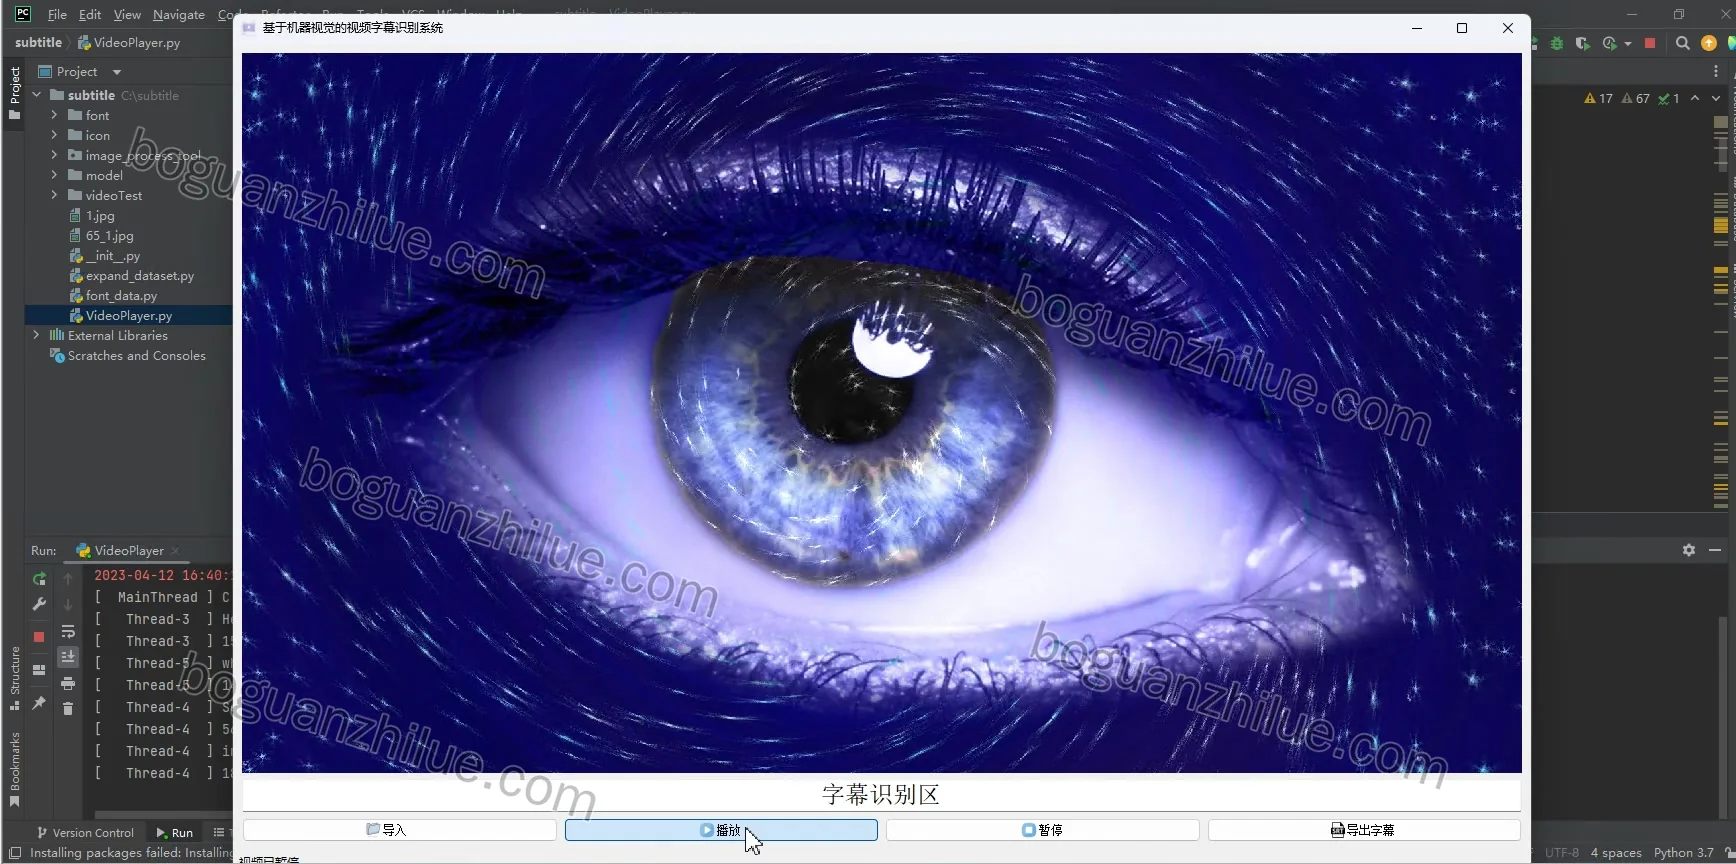Image resolution: width=1736 pixels, height=864 pixels.
Task: Start debugging with the green bug icon
Action: click(1557, 43)
